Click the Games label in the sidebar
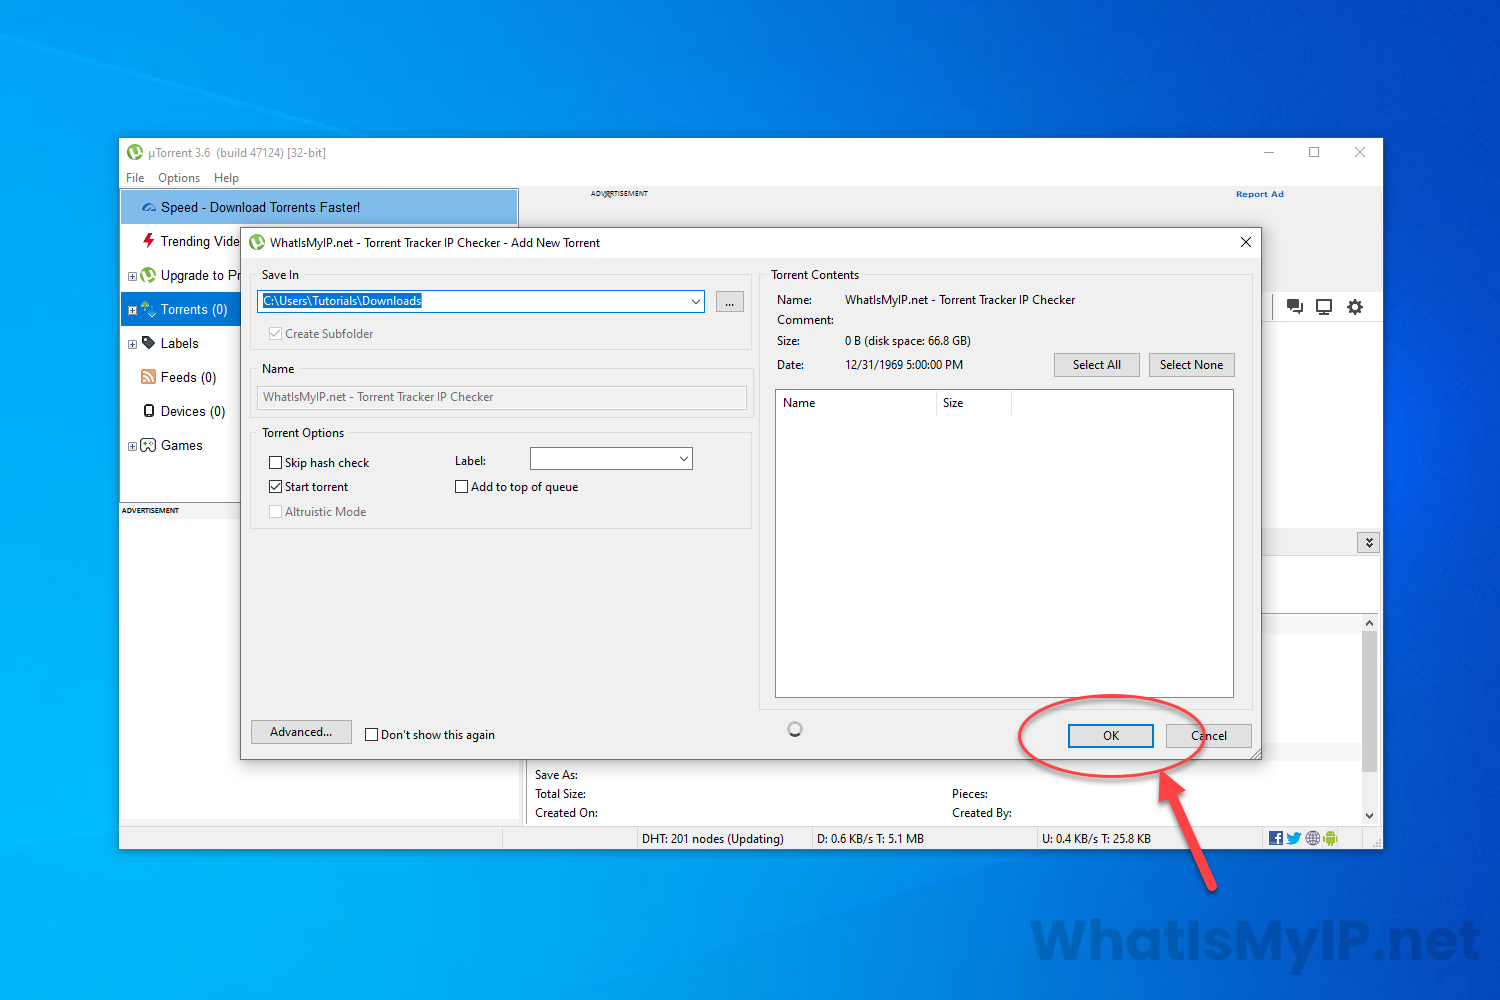This screenshot has width=1500, height=1000. (x=182, y=445)
